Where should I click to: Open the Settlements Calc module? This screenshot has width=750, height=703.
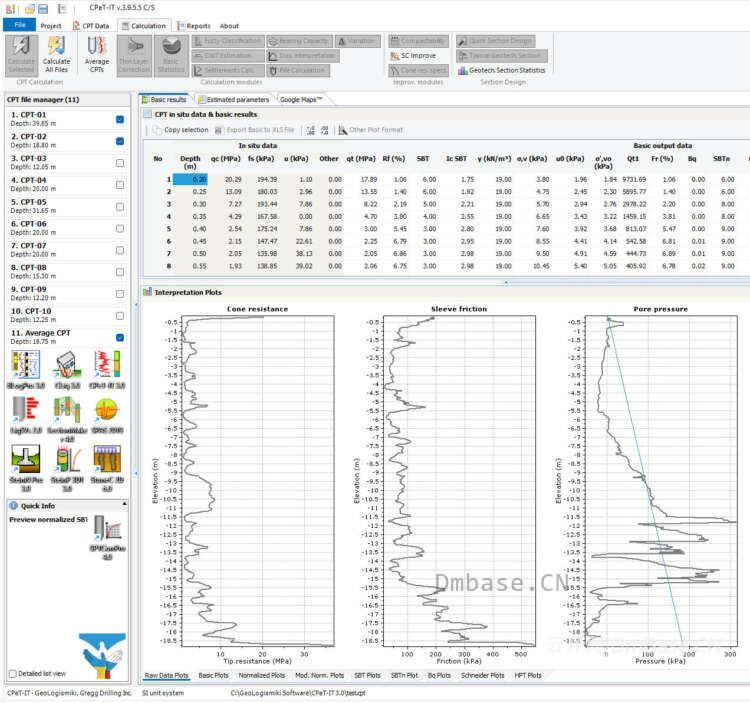228,70
